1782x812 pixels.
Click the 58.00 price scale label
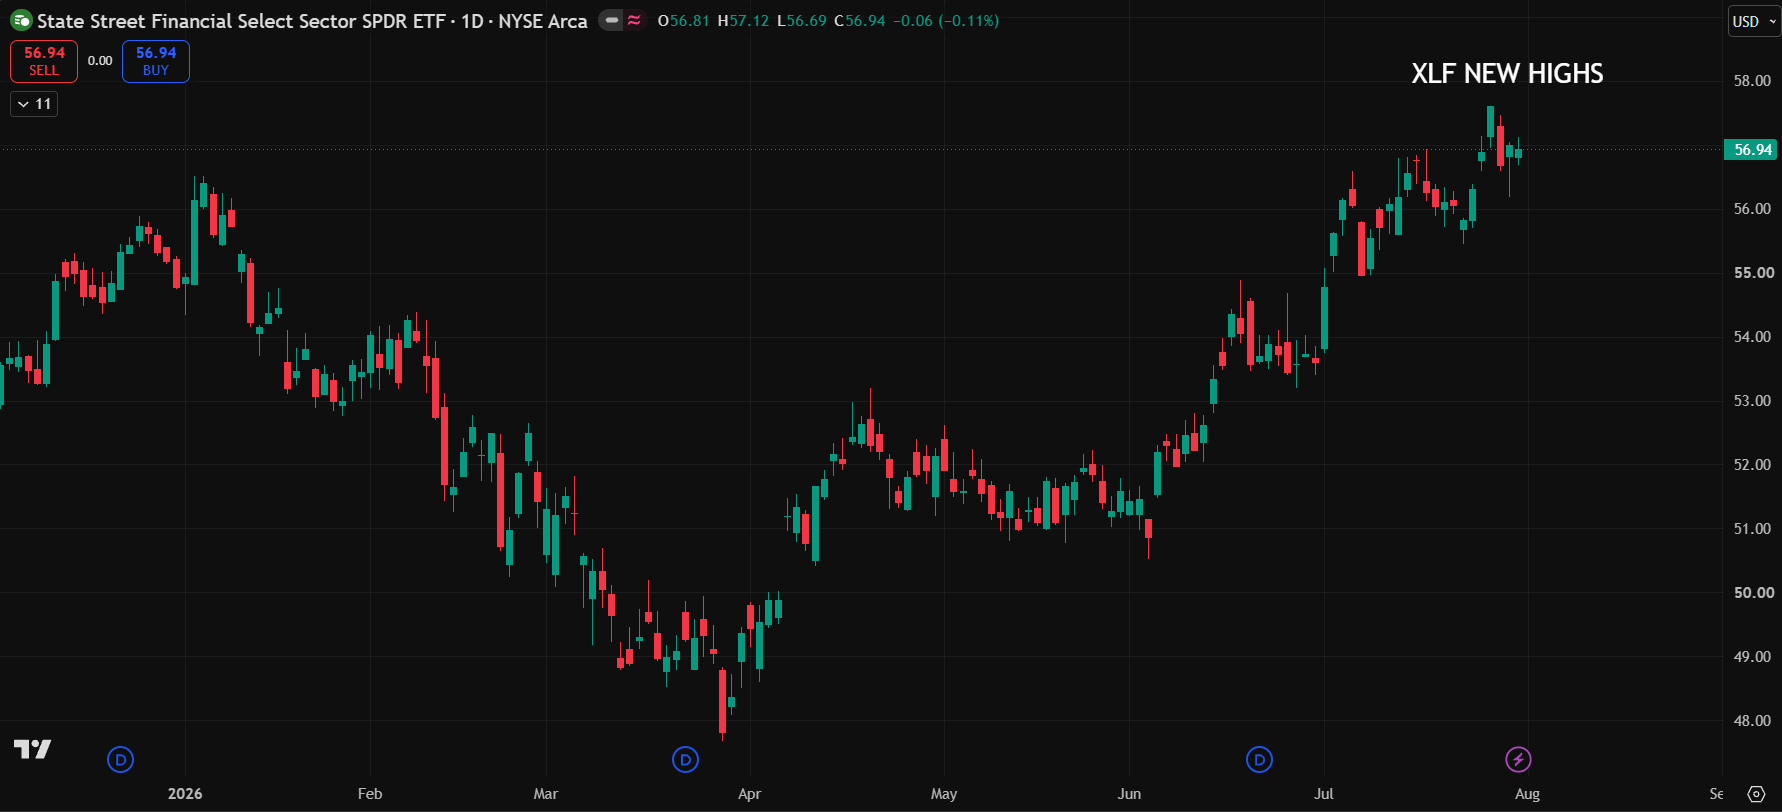[x=1752, y=81]
